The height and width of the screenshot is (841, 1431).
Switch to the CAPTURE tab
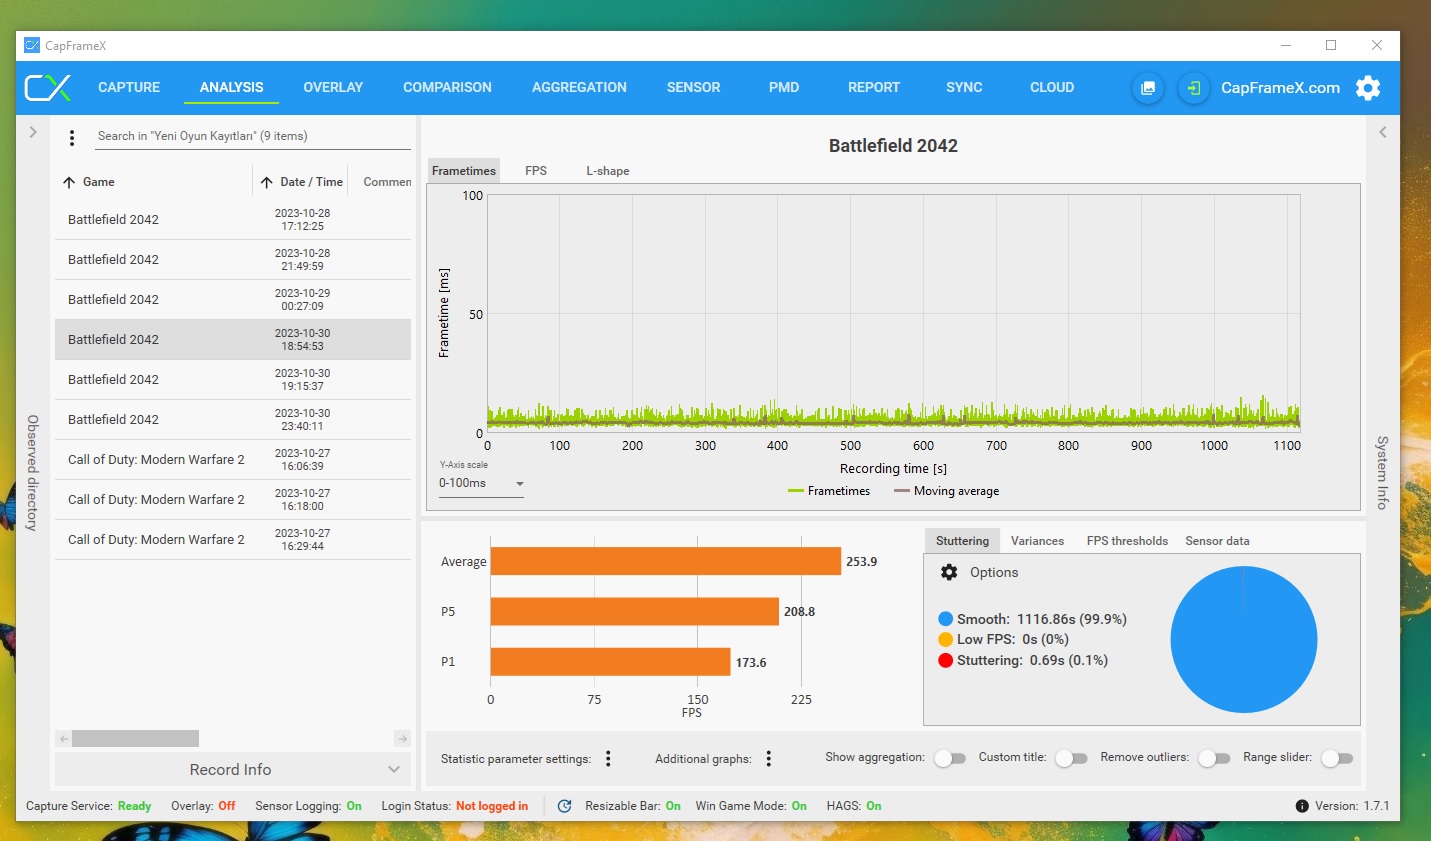tap(129, 88)
